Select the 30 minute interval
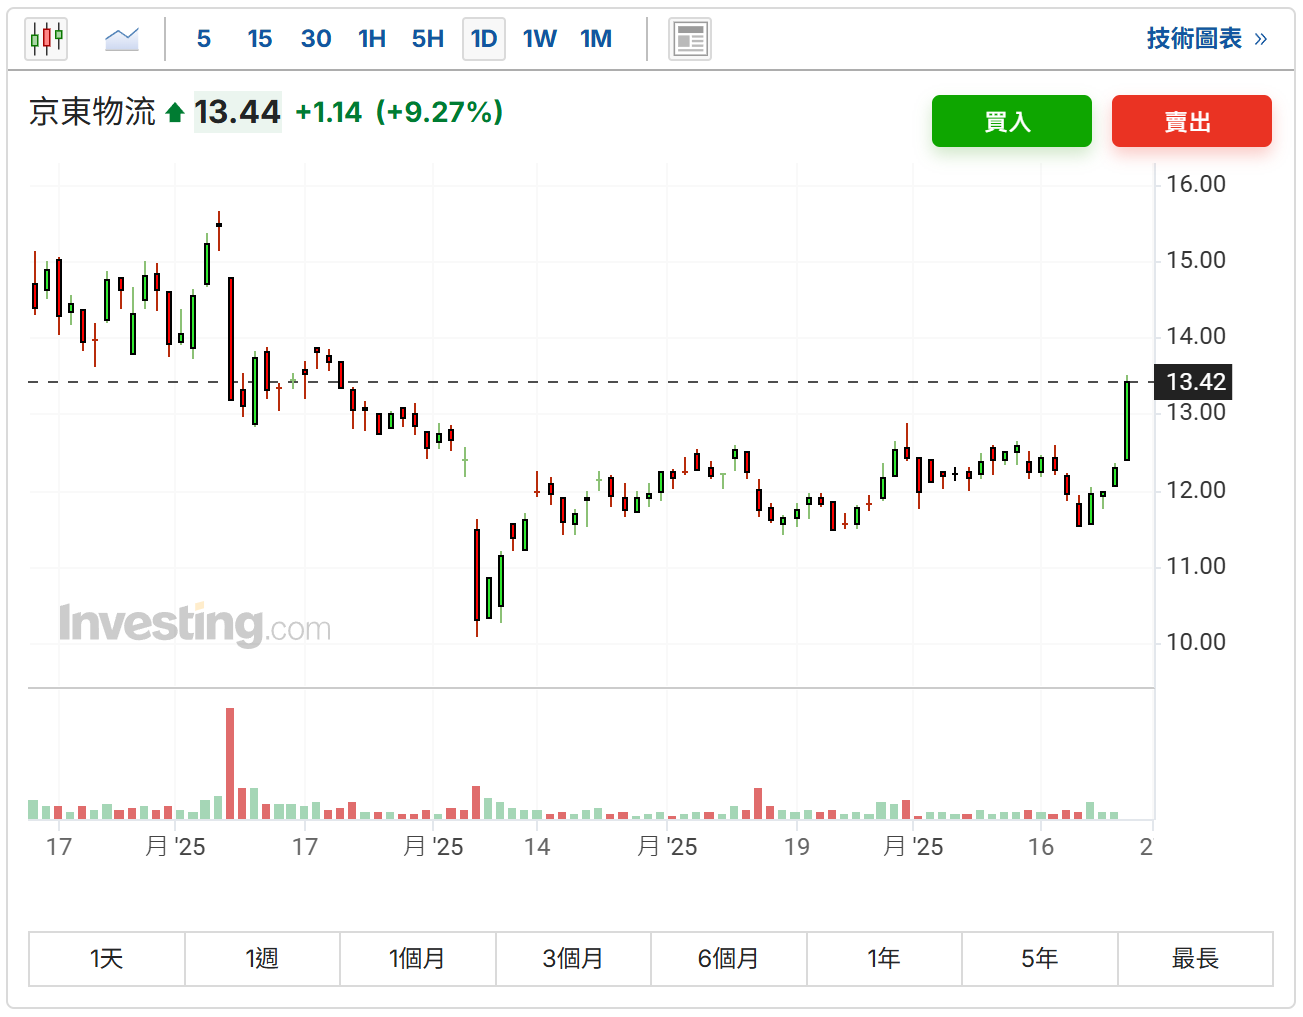 (x=316, y=39)
